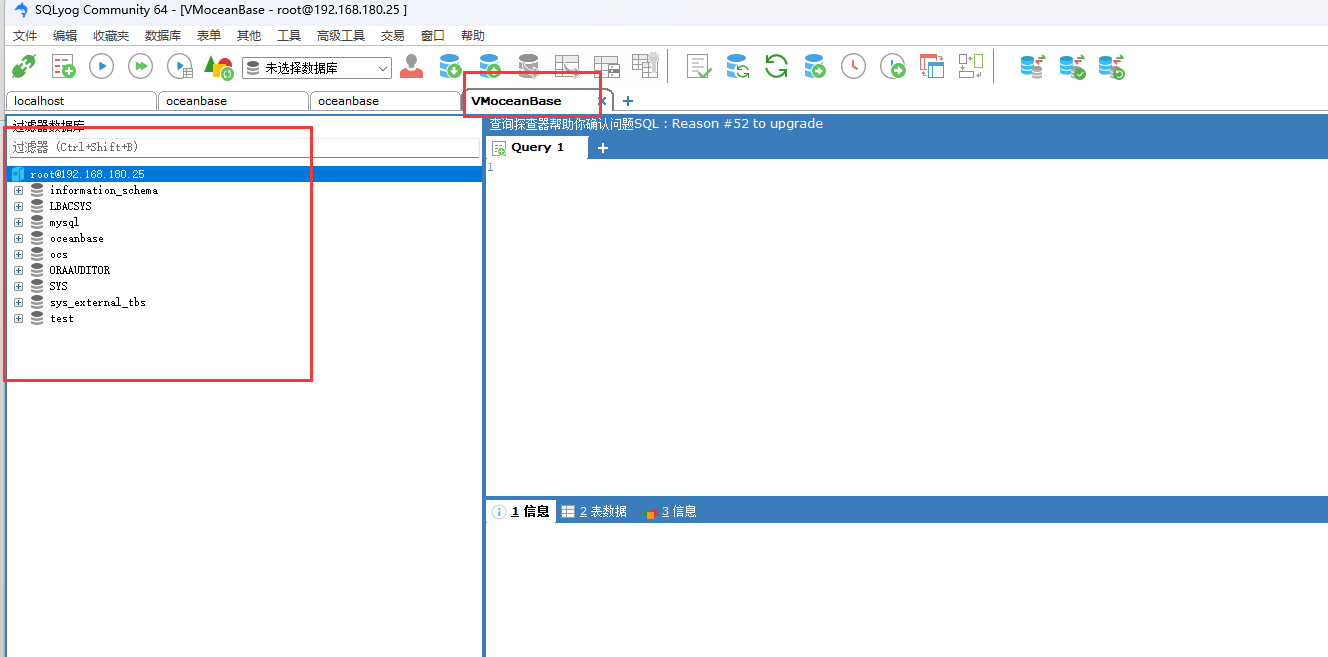1328x657 pixels.
Task: Click the green plug new connection icon
Action: 24,67
